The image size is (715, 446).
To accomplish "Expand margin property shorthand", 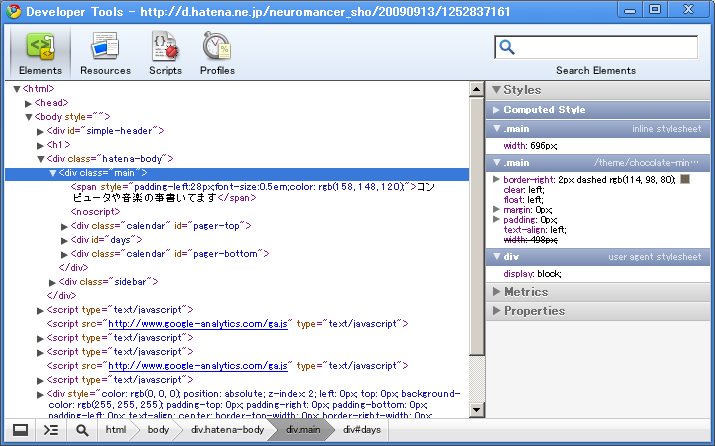I will pos(497,209).
